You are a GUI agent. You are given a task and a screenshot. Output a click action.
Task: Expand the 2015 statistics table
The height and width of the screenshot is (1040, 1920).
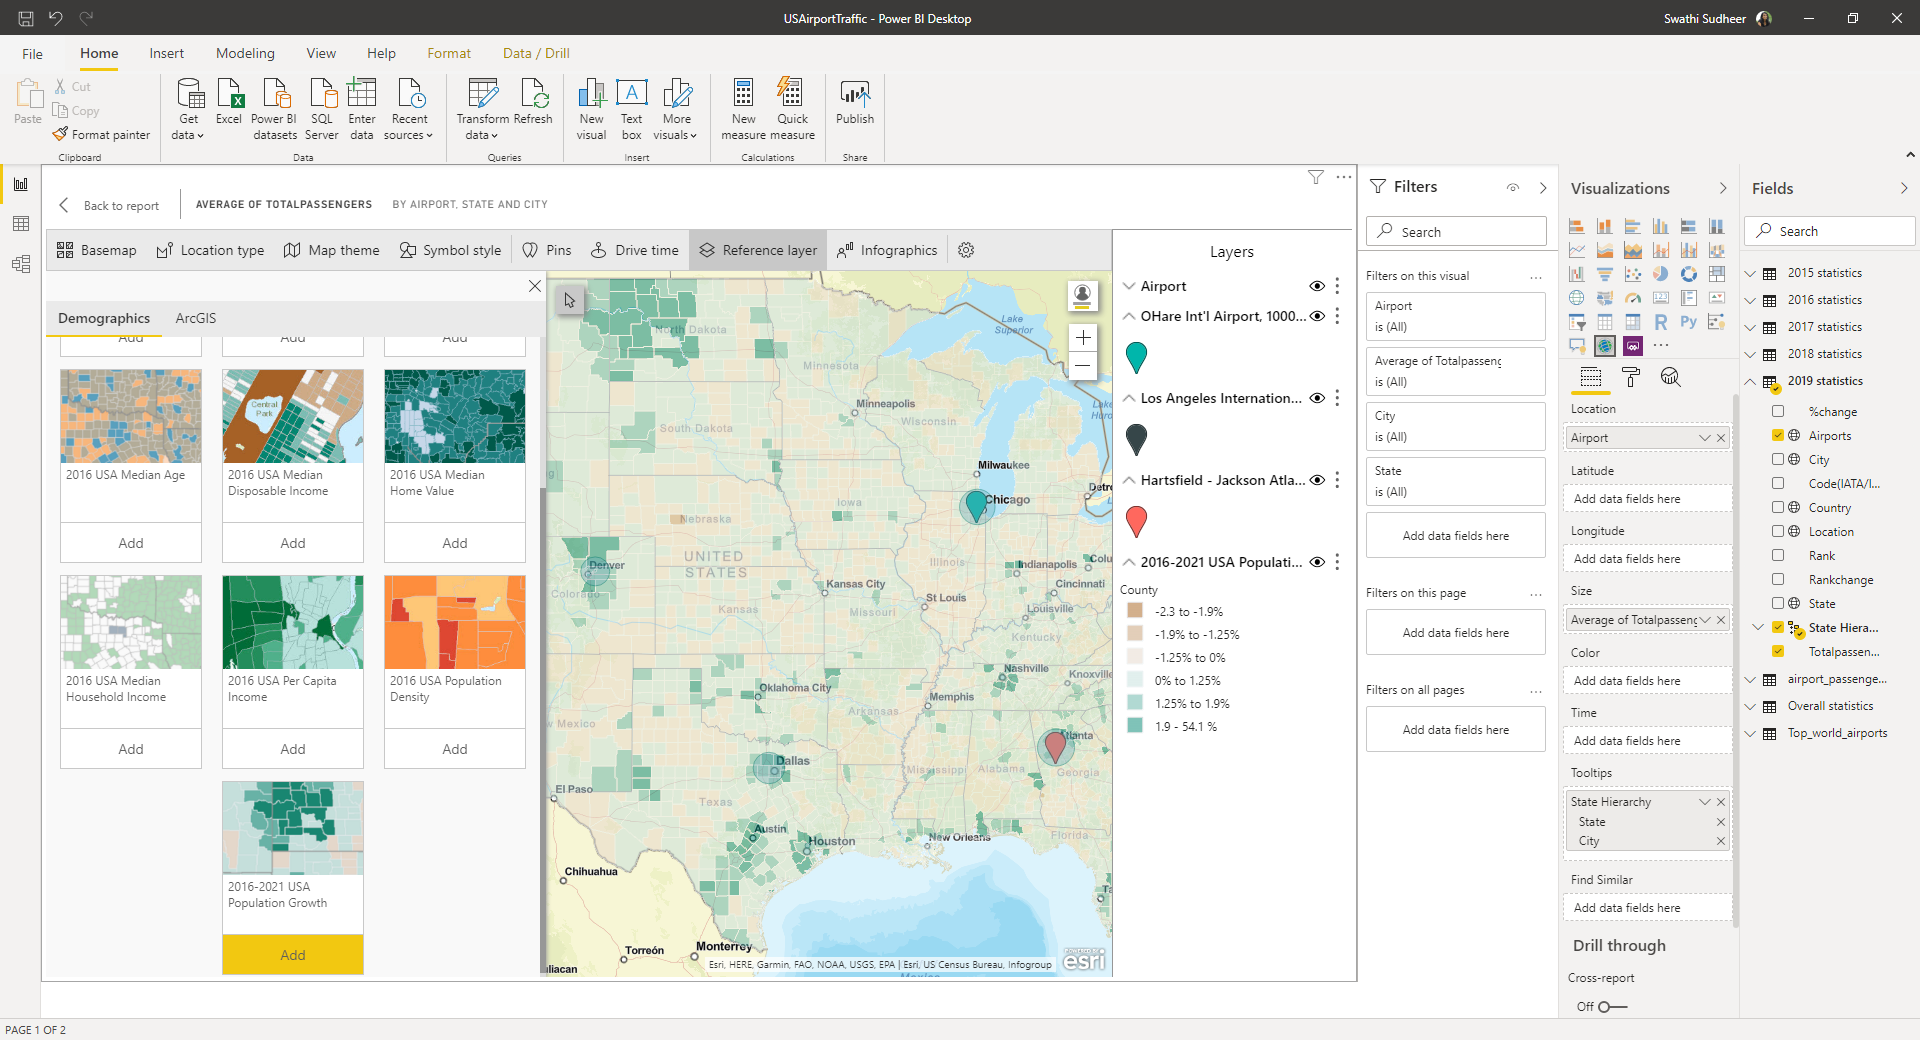pos(1750,273)
